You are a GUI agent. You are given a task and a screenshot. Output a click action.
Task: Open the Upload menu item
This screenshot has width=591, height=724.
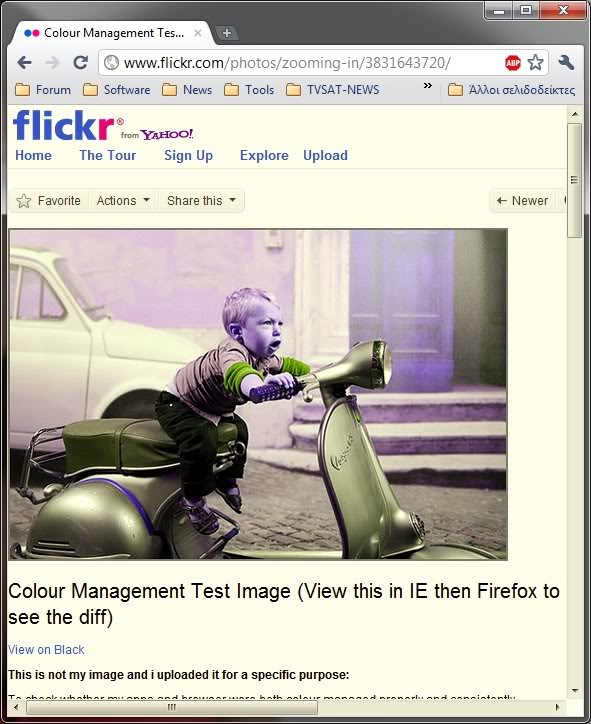click(326, 156)
